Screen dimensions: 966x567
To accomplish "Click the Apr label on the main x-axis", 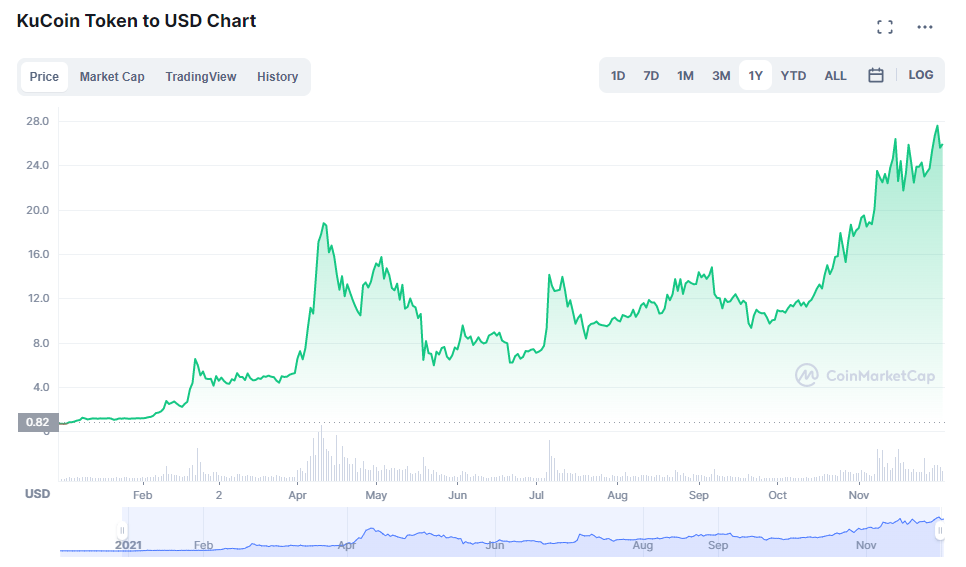I will click(298, 495).
